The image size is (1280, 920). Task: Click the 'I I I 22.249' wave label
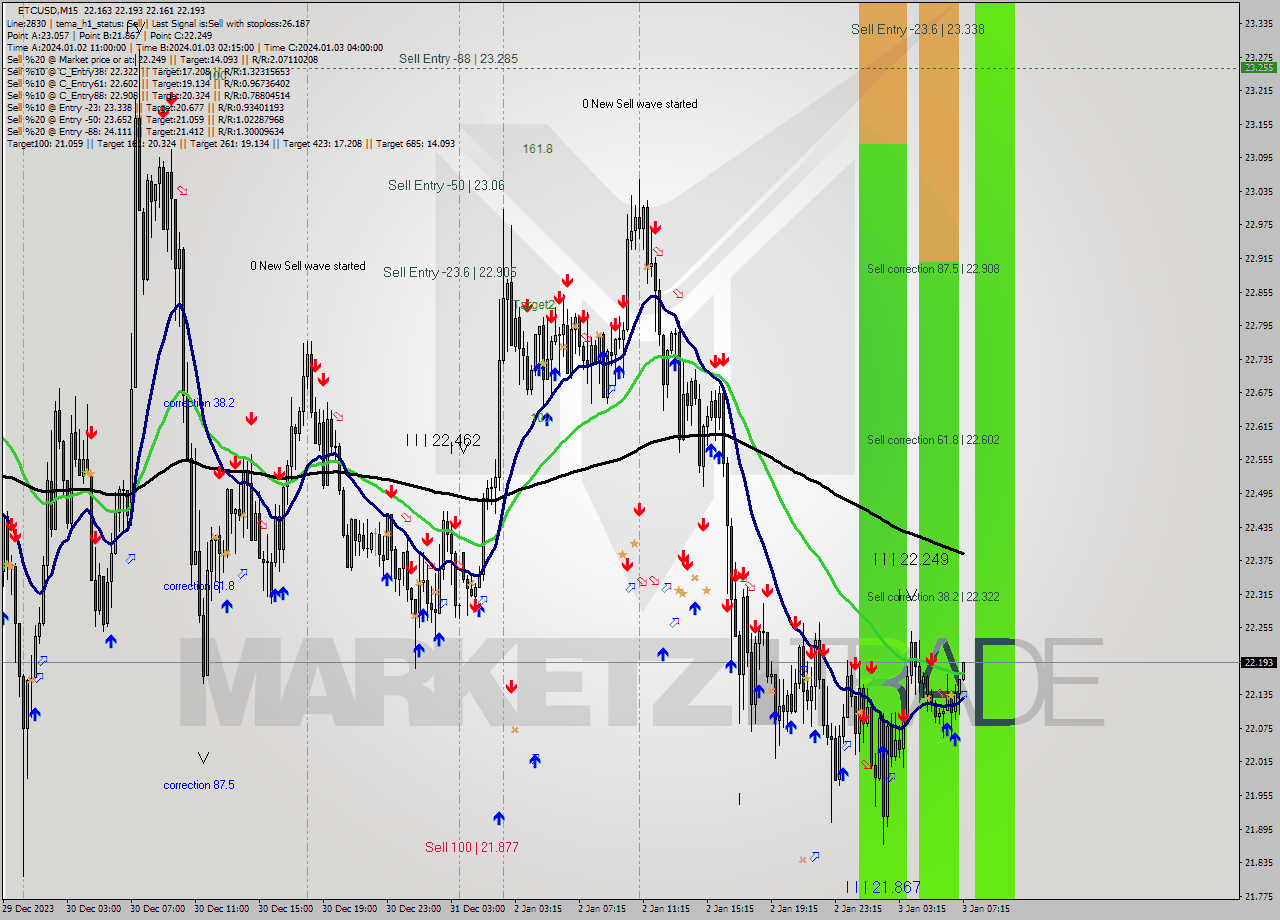[x=911, y=559]
